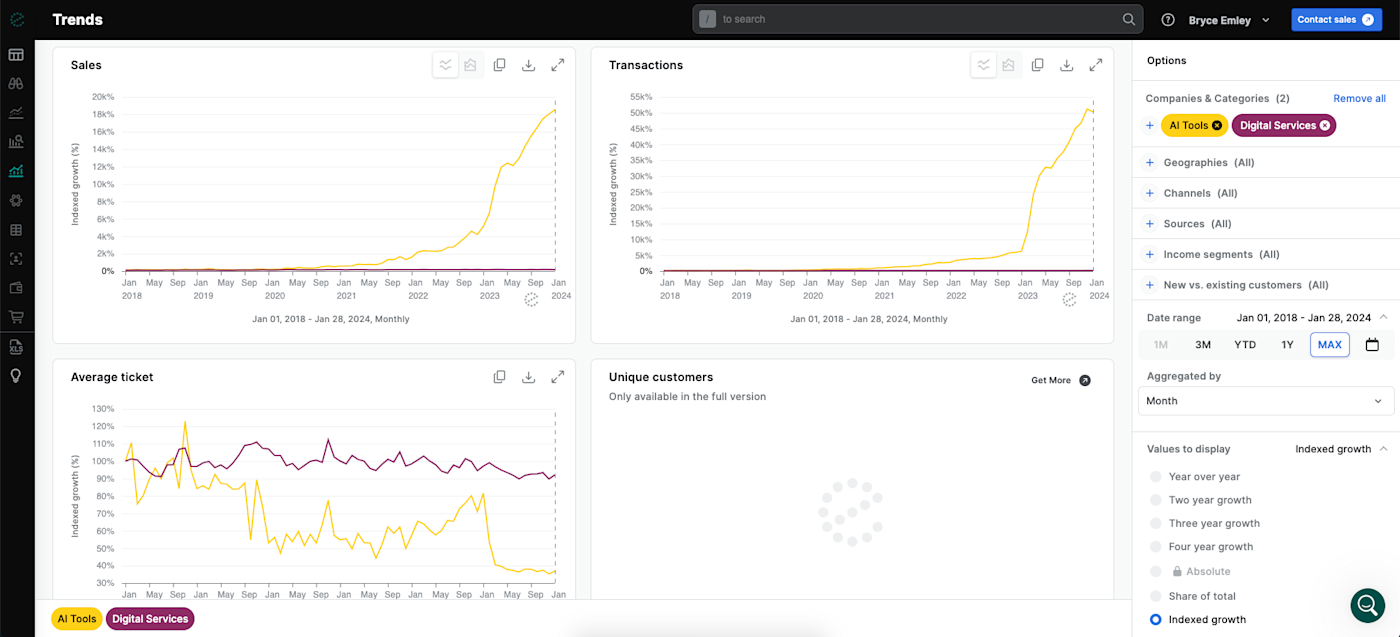Screen dimensions: 1400x637
Task: Expand the Transactions chart to fullscreen
Action: click(1096, 65)
